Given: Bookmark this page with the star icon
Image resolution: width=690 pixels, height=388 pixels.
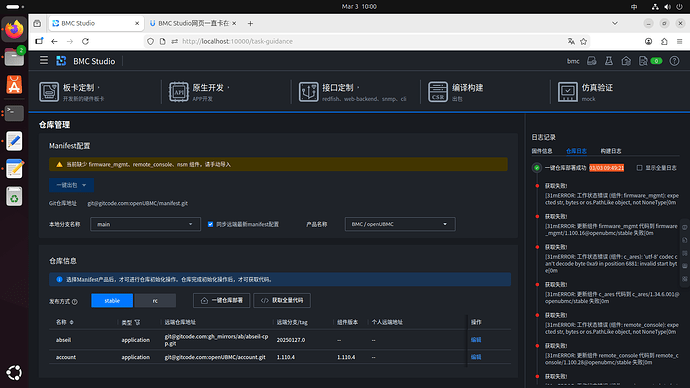Looking at the screenshot, I should point(584,41).
